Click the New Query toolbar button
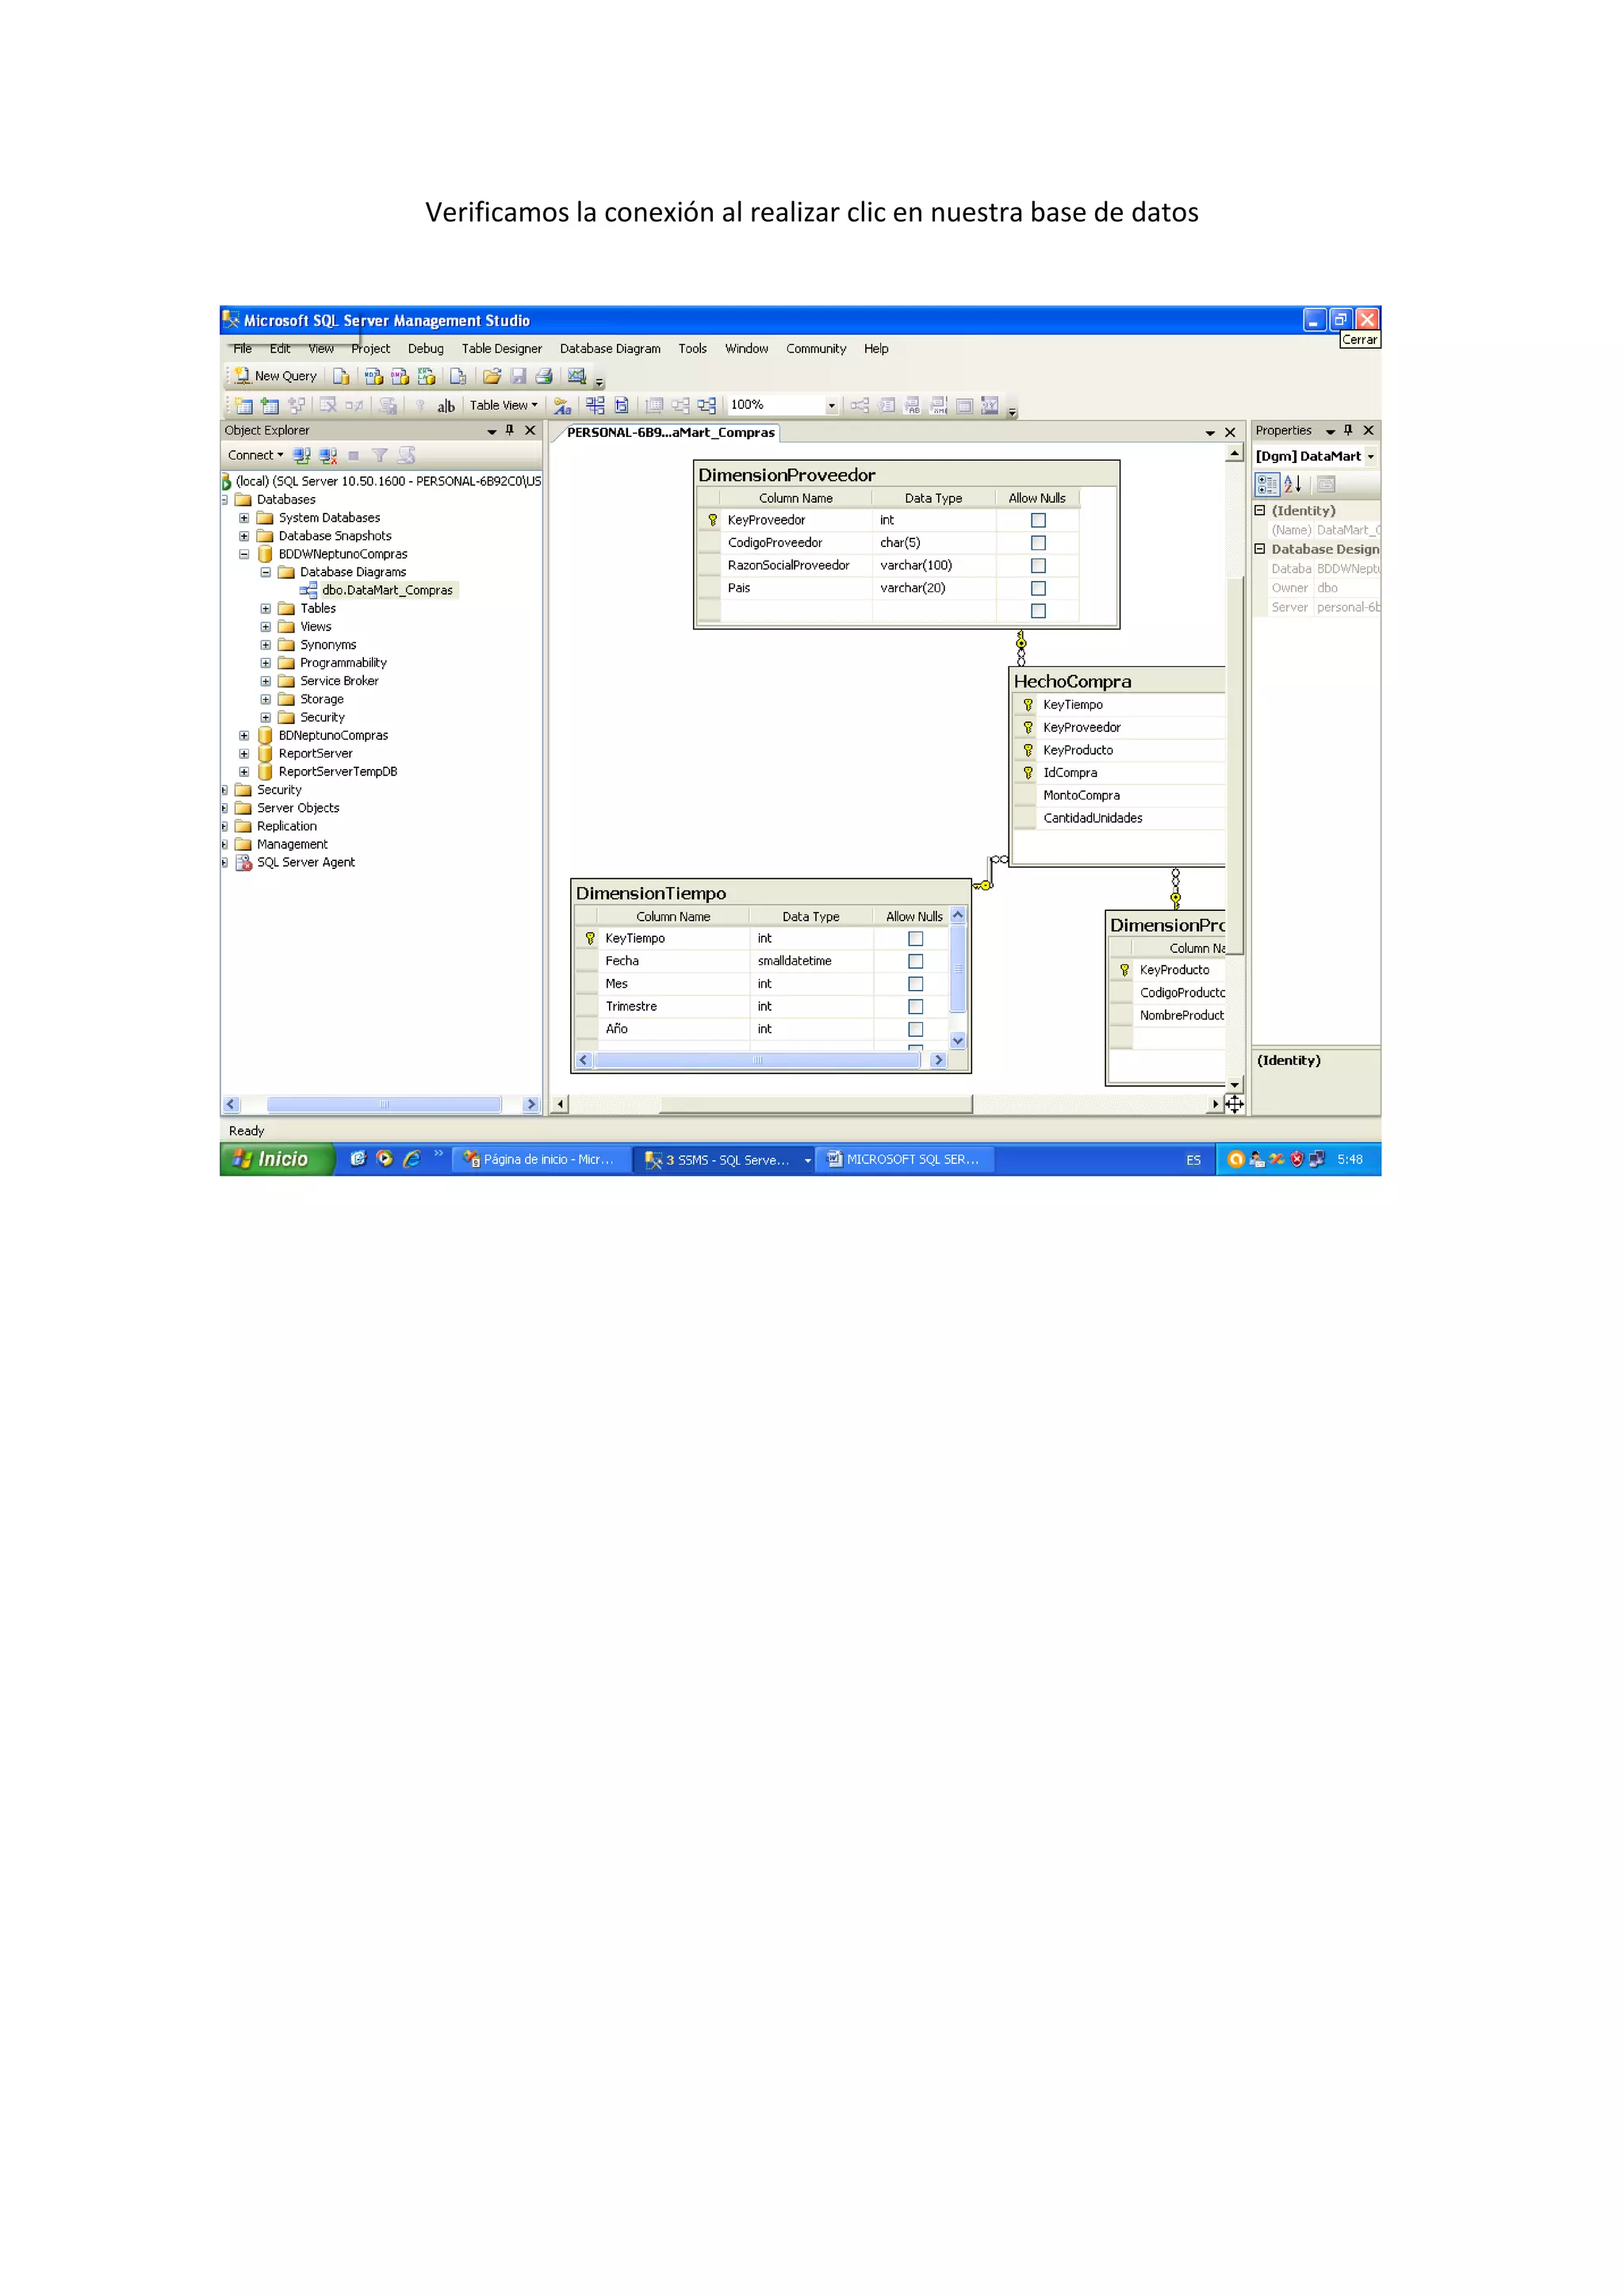This screenshot has width=1624, height=2296. coord(275,376)
